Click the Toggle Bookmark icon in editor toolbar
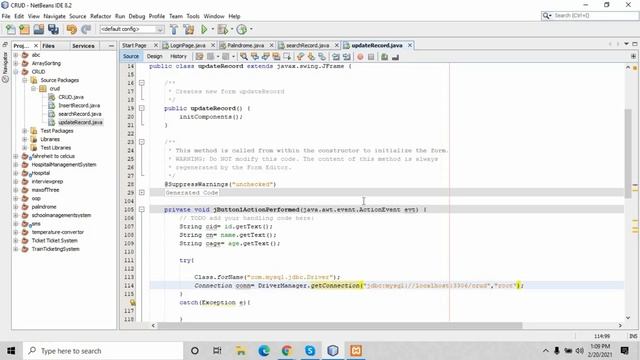640x360 pixels. pos(322,57)
